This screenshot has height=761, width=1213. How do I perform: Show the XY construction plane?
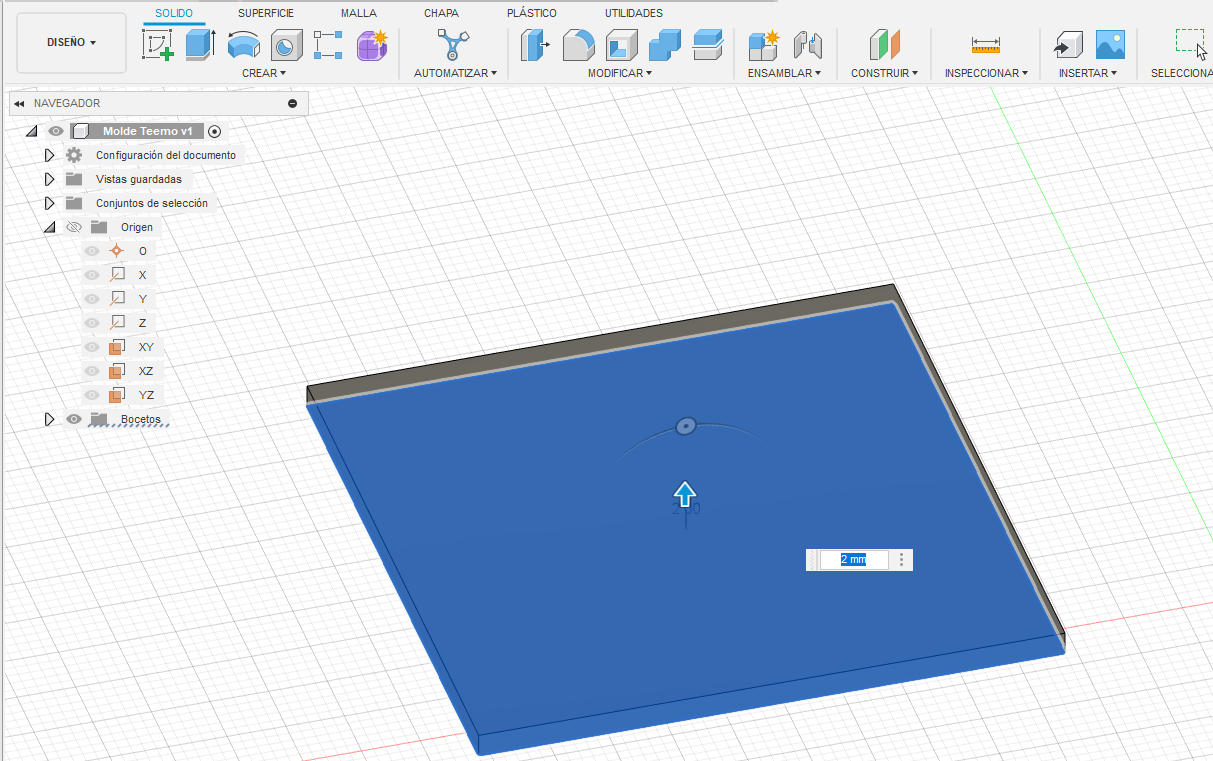(x=91, y=346)
